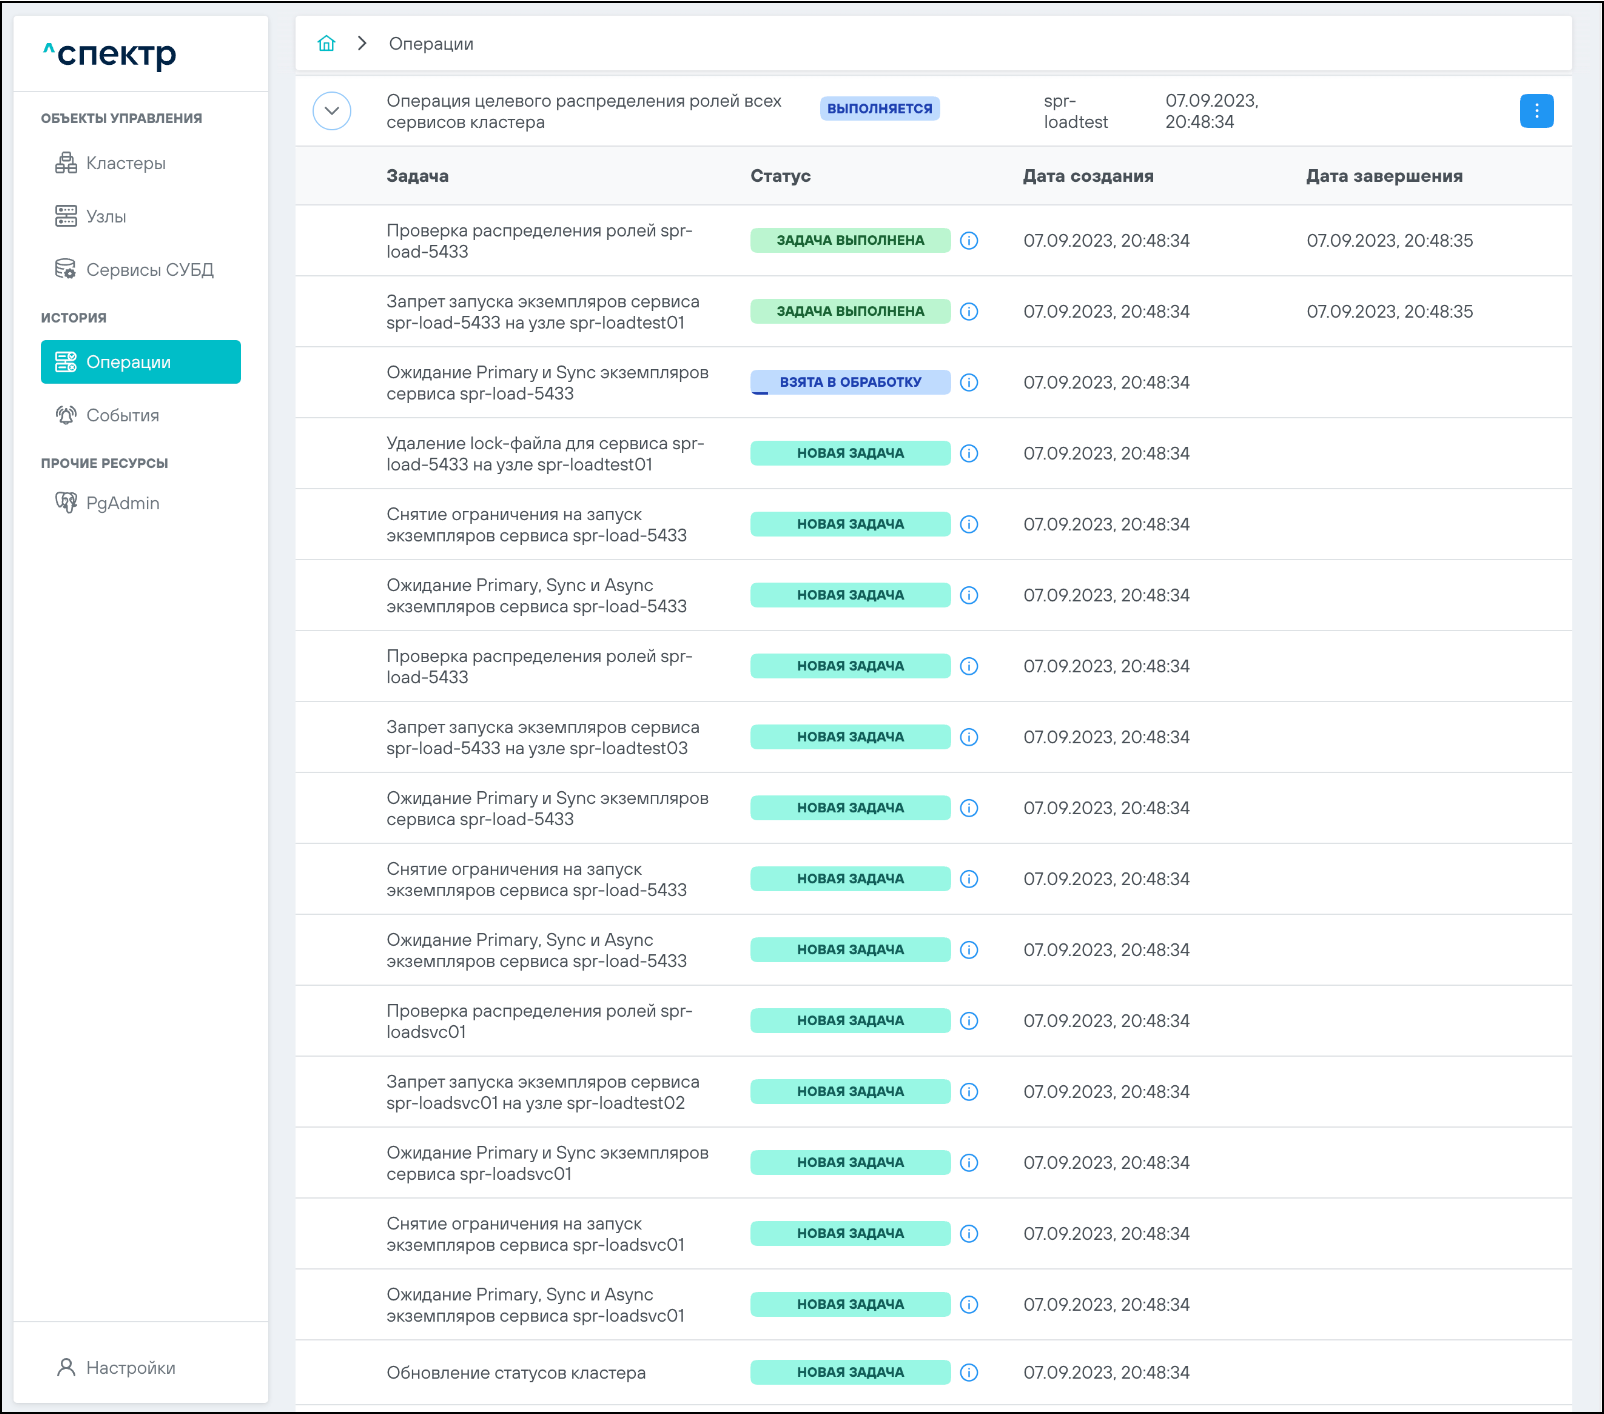Open the three-dot operation actions menu

point(1536,111)
